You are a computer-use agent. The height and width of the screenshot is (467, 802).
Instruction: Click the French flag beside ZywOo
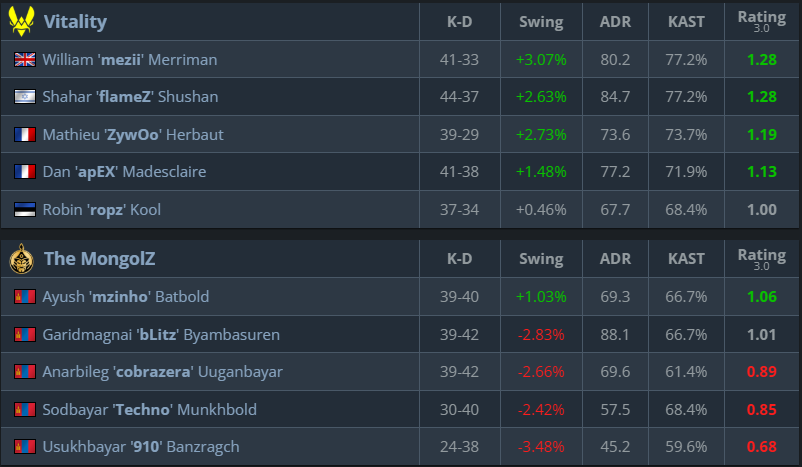pos(25,135)
